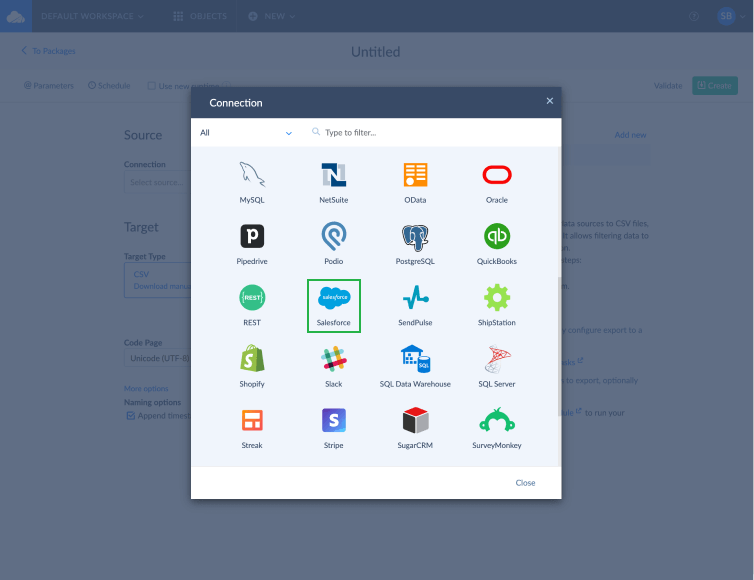Click the Untitled package title
Viewport: 754px width, 580px height.
(x=376, y=52)
